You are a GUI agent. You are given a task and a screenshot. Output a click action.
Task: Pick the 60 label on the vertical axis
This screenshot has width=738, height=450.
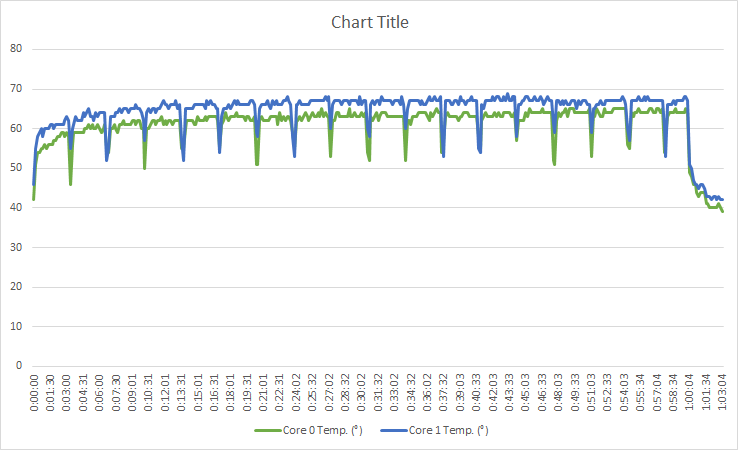[16, 128]
